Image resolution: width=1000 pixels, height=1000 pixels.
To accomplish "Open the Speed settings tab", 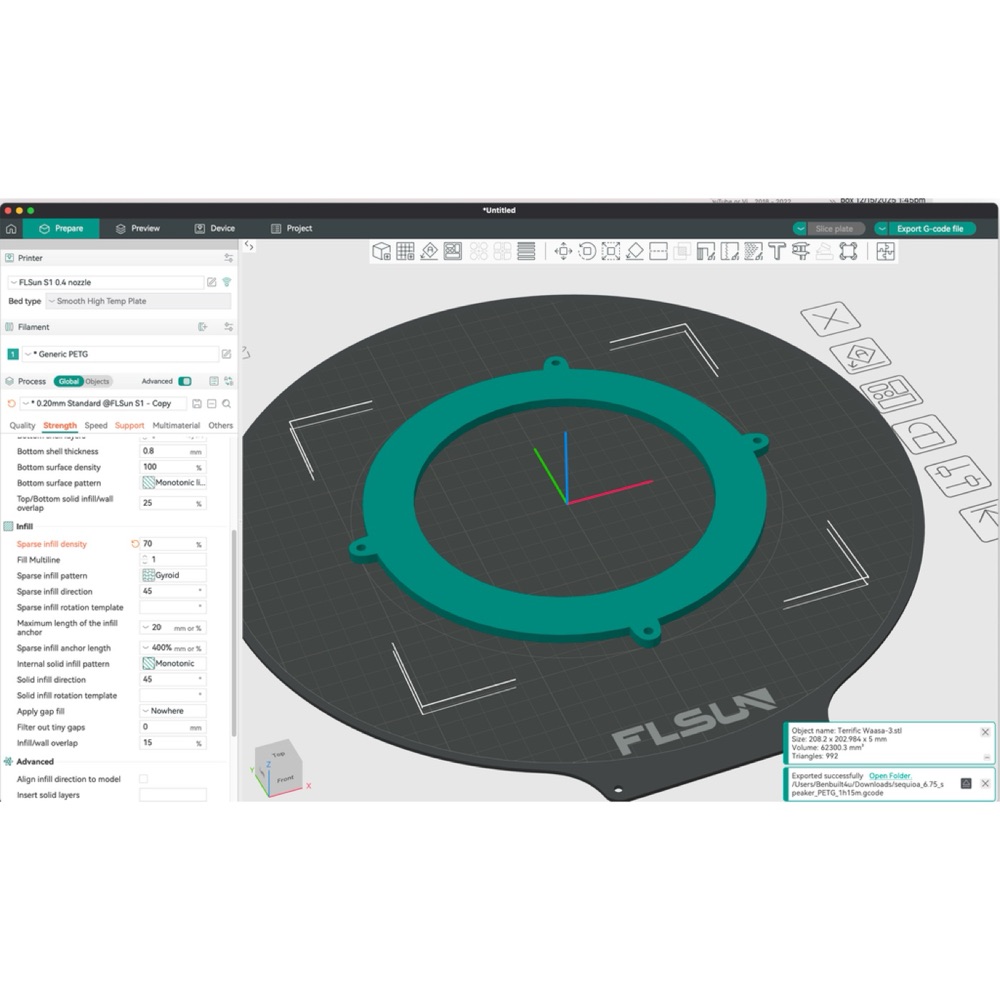I will point(96,425).
